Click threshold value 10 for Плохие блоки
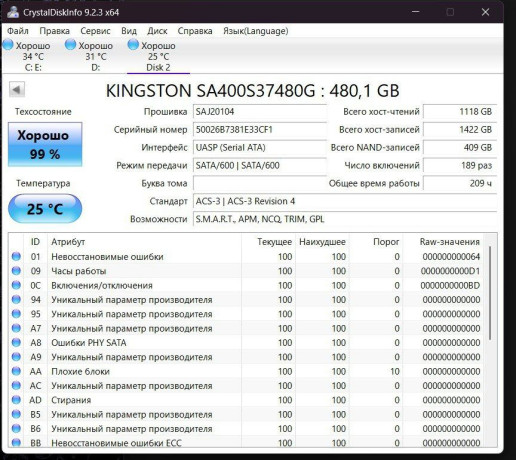This screenshot has width=516, height=460. pos(395,371)
